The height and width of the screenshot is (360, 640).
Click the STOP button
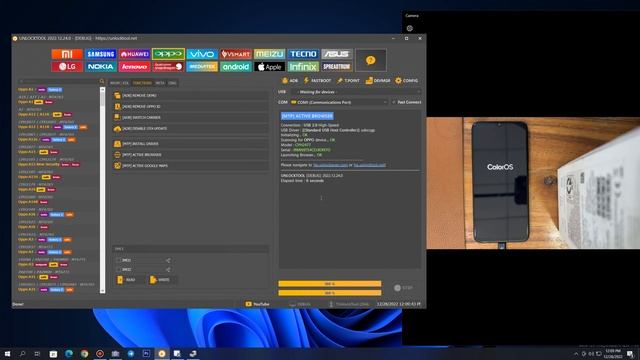click(404, 288)
